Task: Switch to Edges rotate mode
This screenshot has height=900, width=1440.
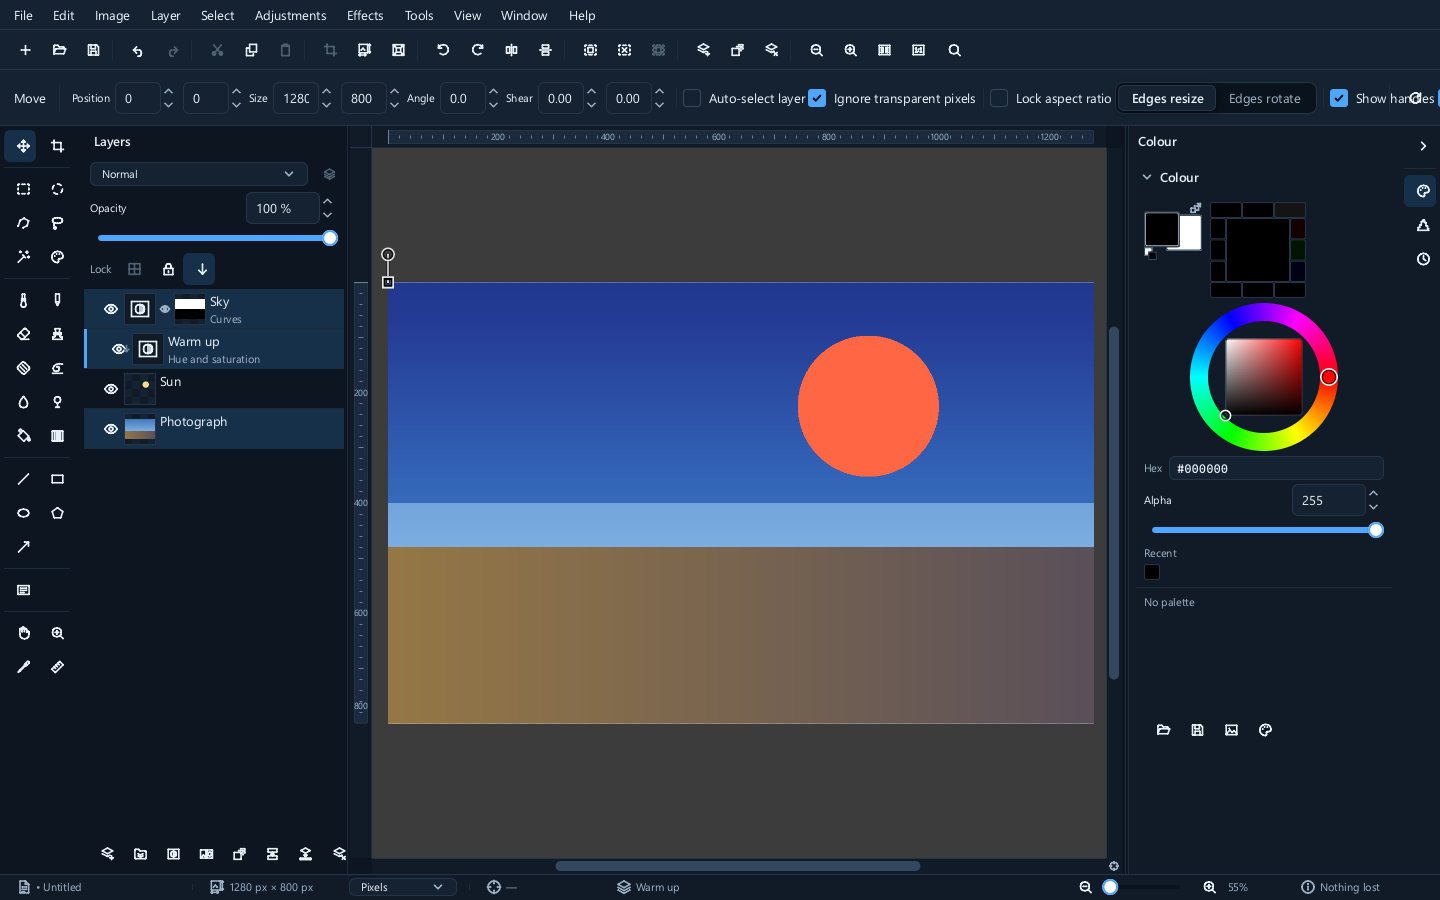Action: tap(1264, 98)
